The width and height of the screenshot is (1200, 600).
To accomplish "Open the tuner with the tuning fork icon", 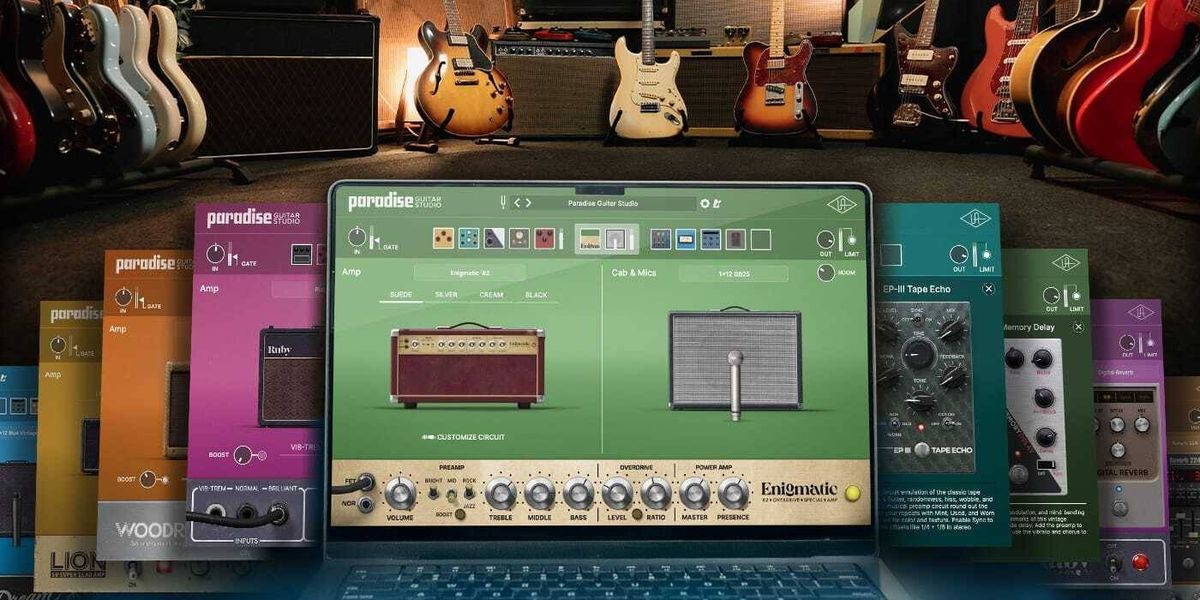I will click(x=503, y=202).
